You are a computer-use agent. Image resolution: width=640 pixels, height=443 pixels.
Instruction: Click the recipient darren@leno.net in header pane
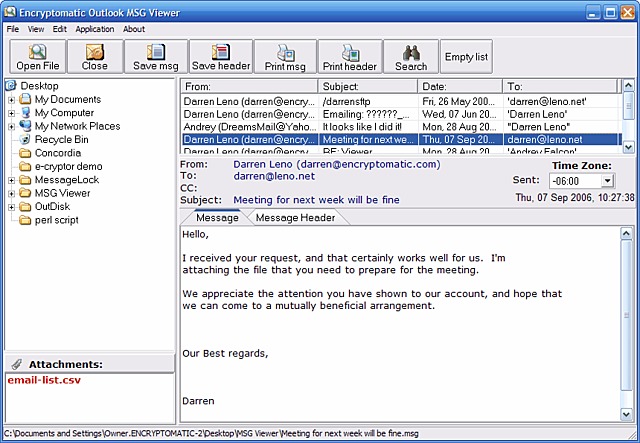pyautogui.click(x=274, y=176)
